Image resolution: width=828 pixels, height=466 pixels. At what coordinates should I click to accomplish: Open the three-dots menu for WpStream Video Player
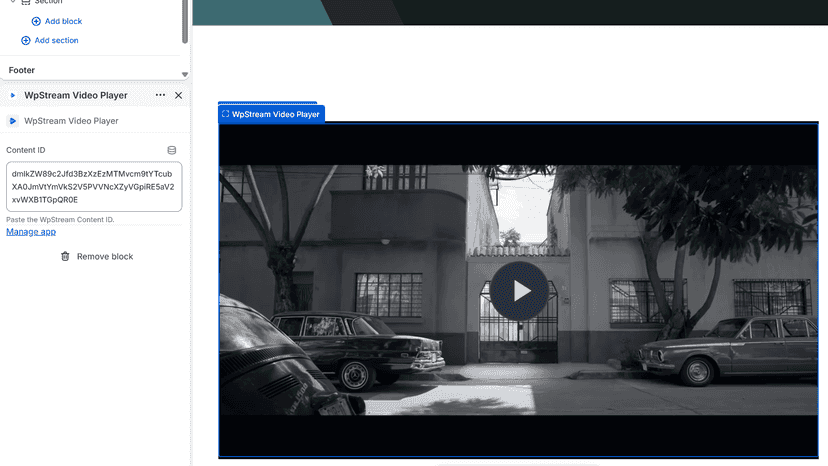[x=160, y=95]
